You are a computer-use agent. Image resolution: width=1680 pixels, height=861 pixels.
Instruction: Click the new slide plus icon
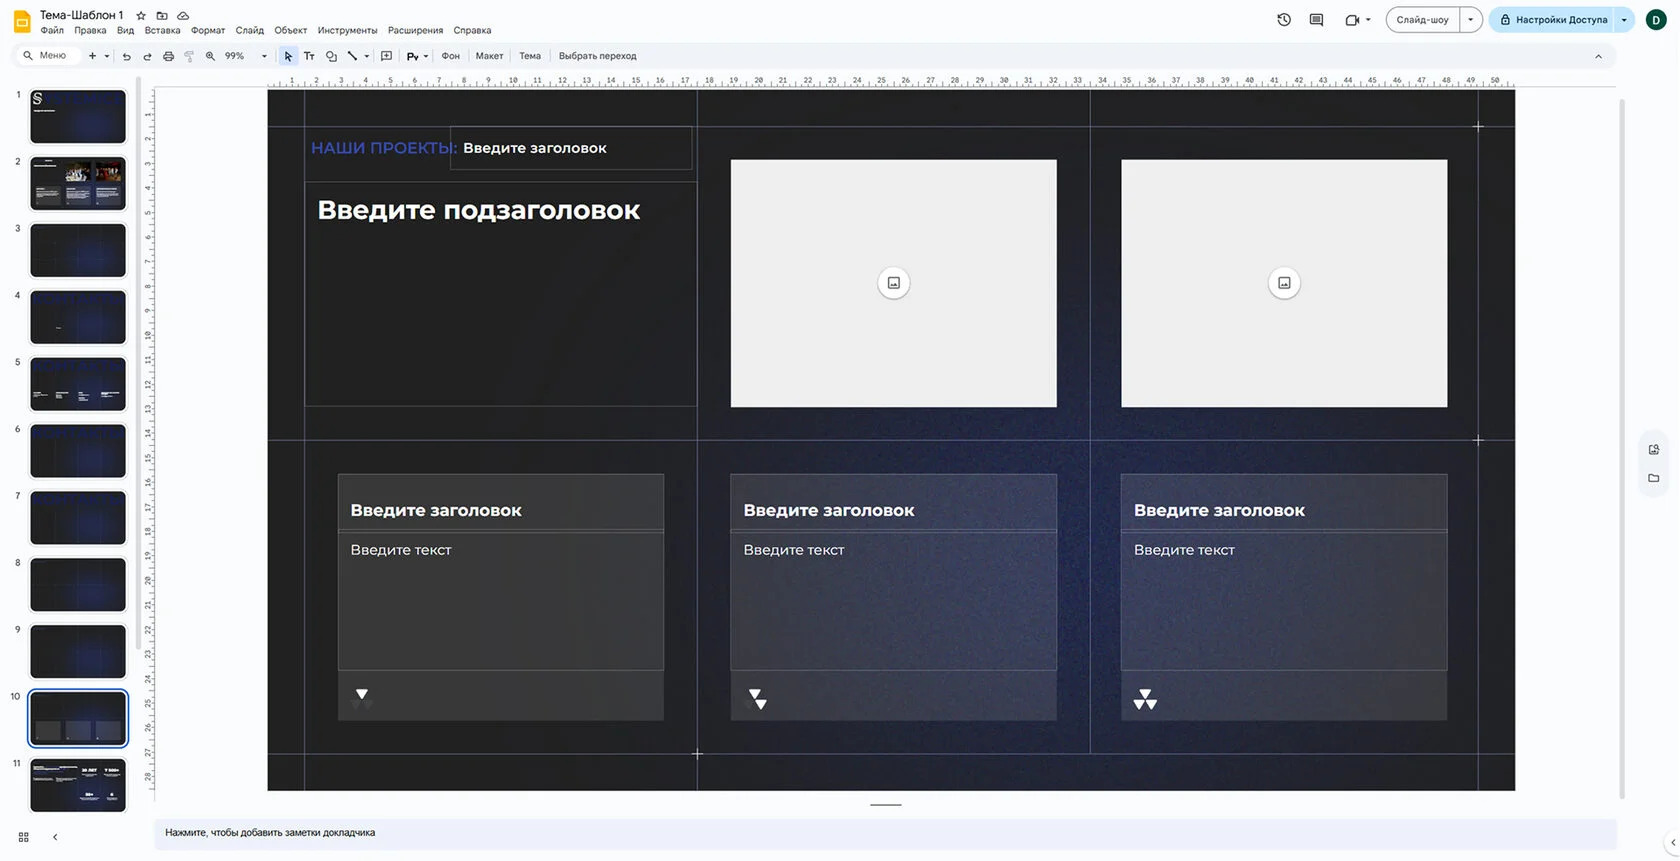coord(92,56)
